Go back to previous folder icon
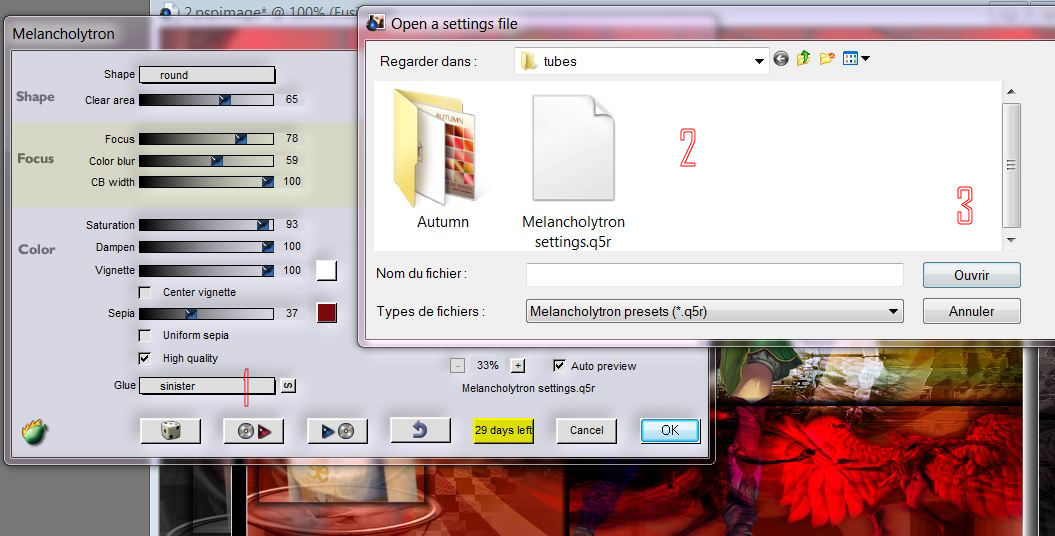The width and height of the screenshot is (1055, 536). click(x=780, y=59)
